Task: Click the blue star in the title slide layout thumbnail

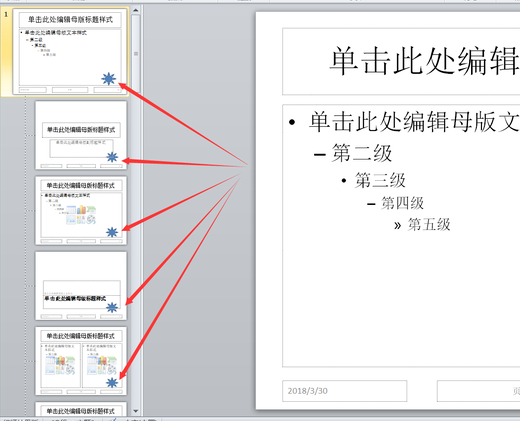Action: [112, 157]
